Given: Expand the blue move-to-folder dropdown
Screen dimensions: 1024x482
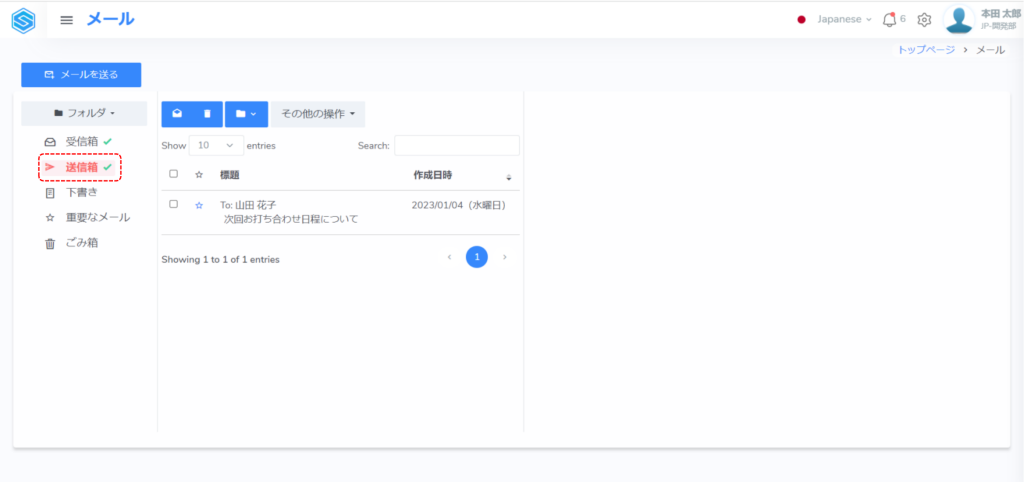Looking at the screenshot, I should click(x=246, y=114).
